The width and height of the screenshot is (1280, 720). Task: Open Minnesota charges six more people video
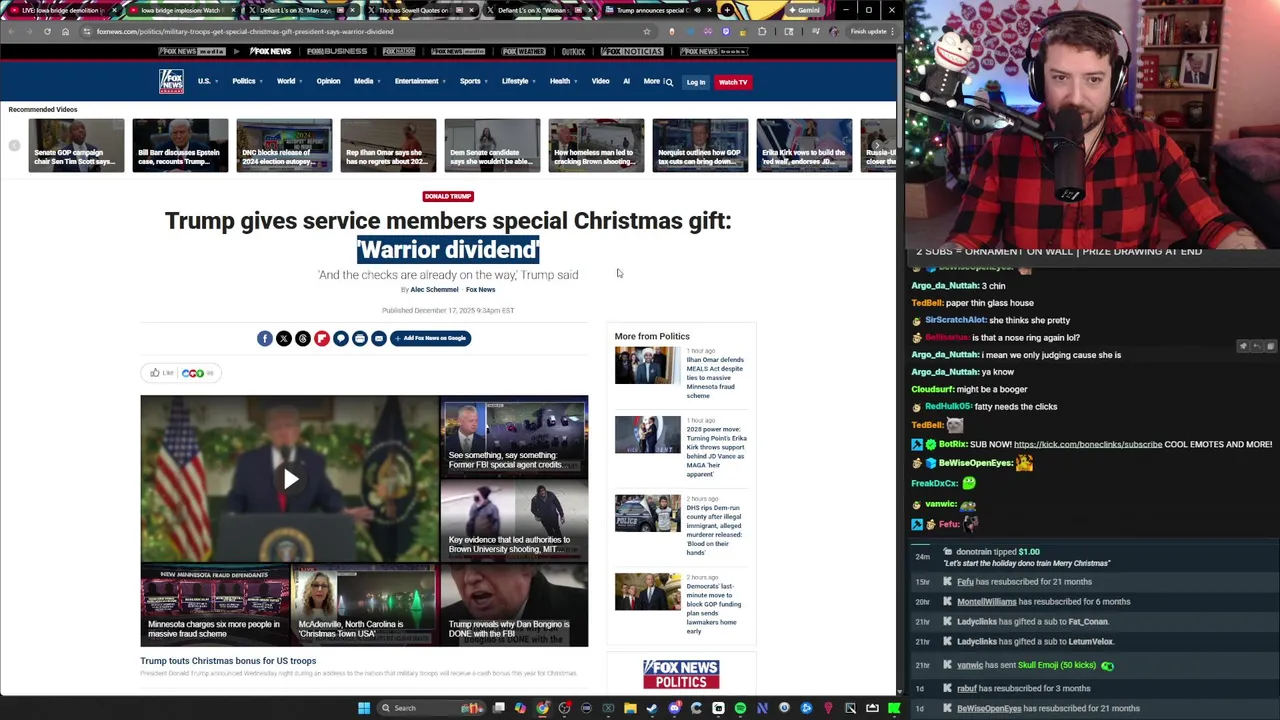coord(214,603)
